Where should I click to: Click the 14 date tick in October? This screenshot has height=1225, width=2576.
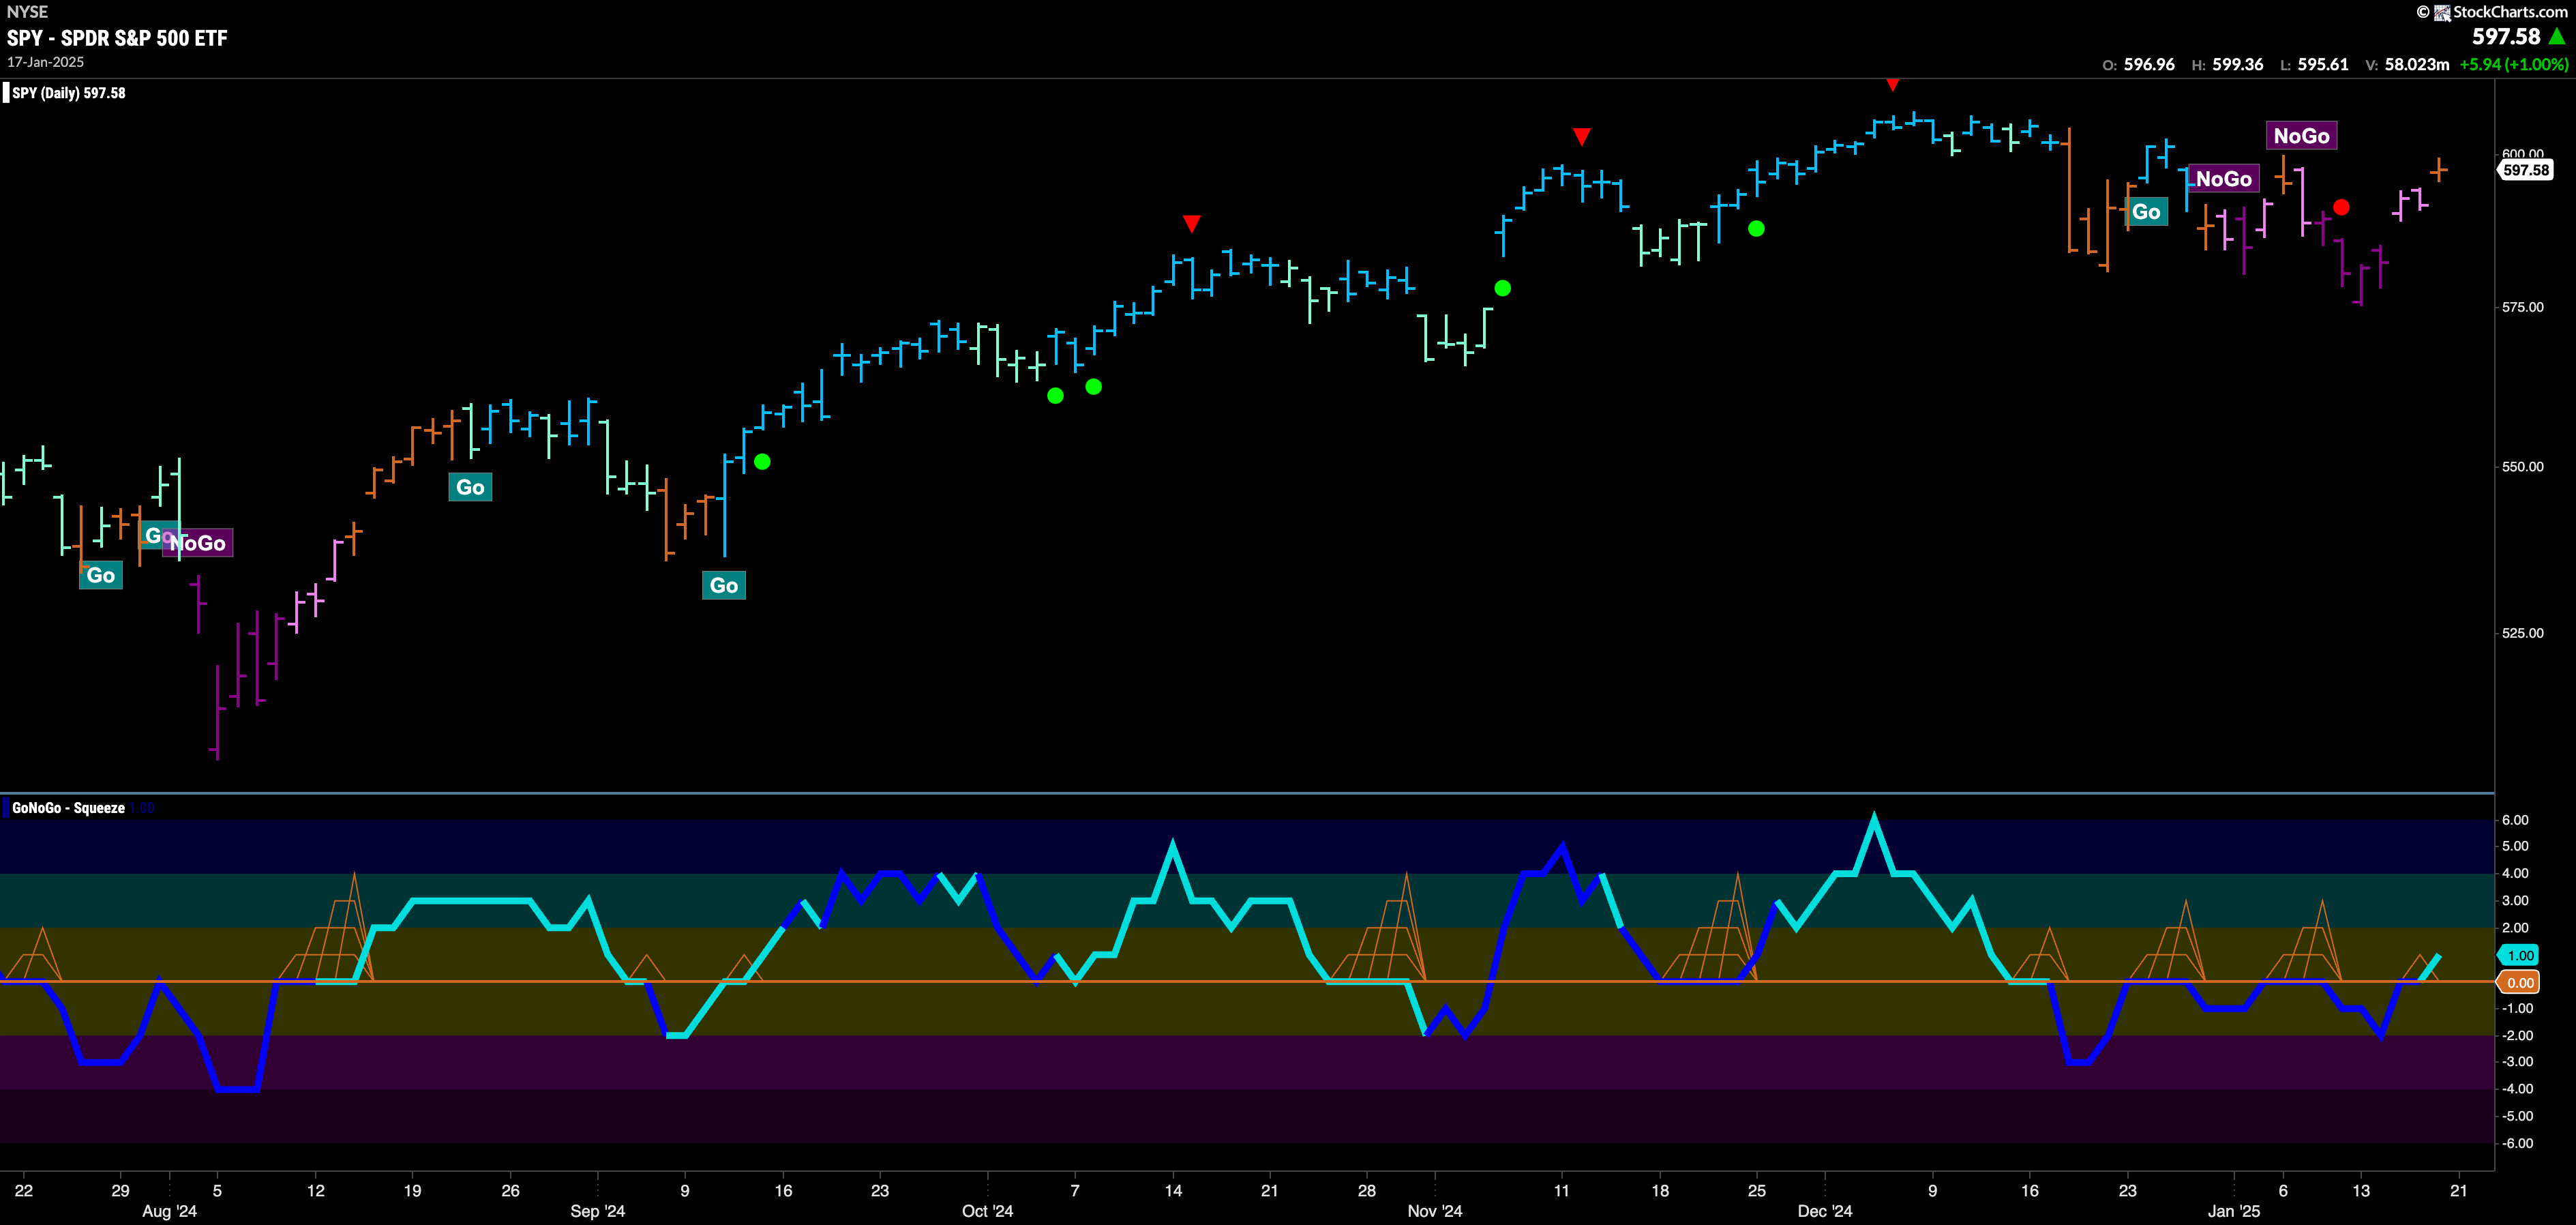click(x=1173, y=1190)
